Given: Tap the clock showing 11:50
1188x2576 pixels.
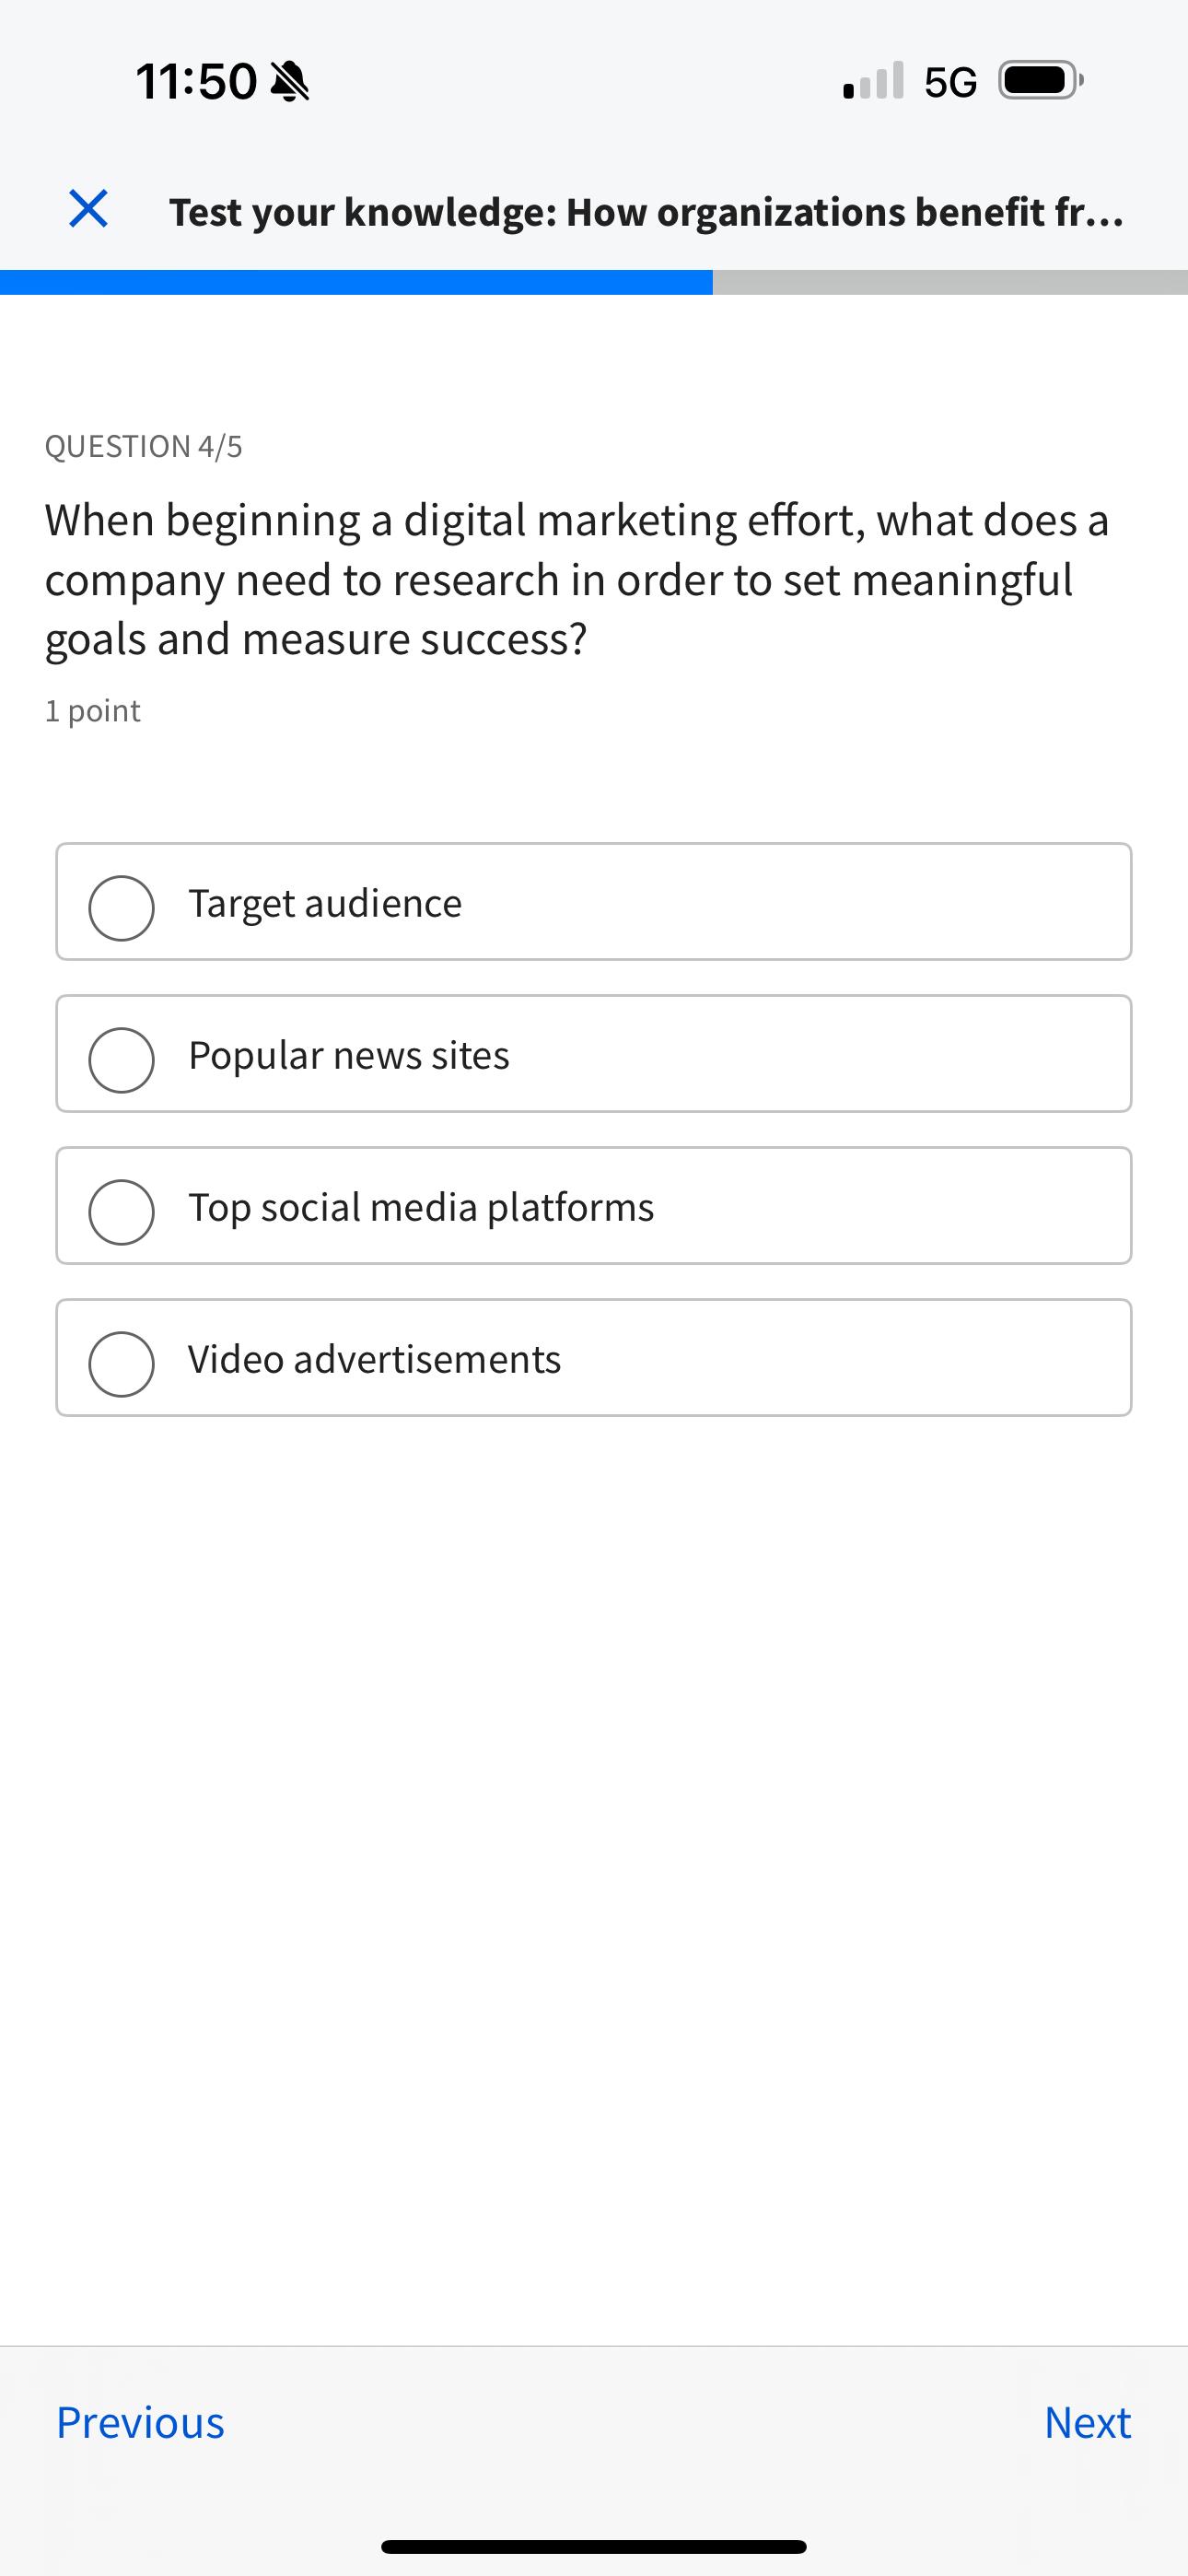Looking at the screenshot, I should pos(196,81).
